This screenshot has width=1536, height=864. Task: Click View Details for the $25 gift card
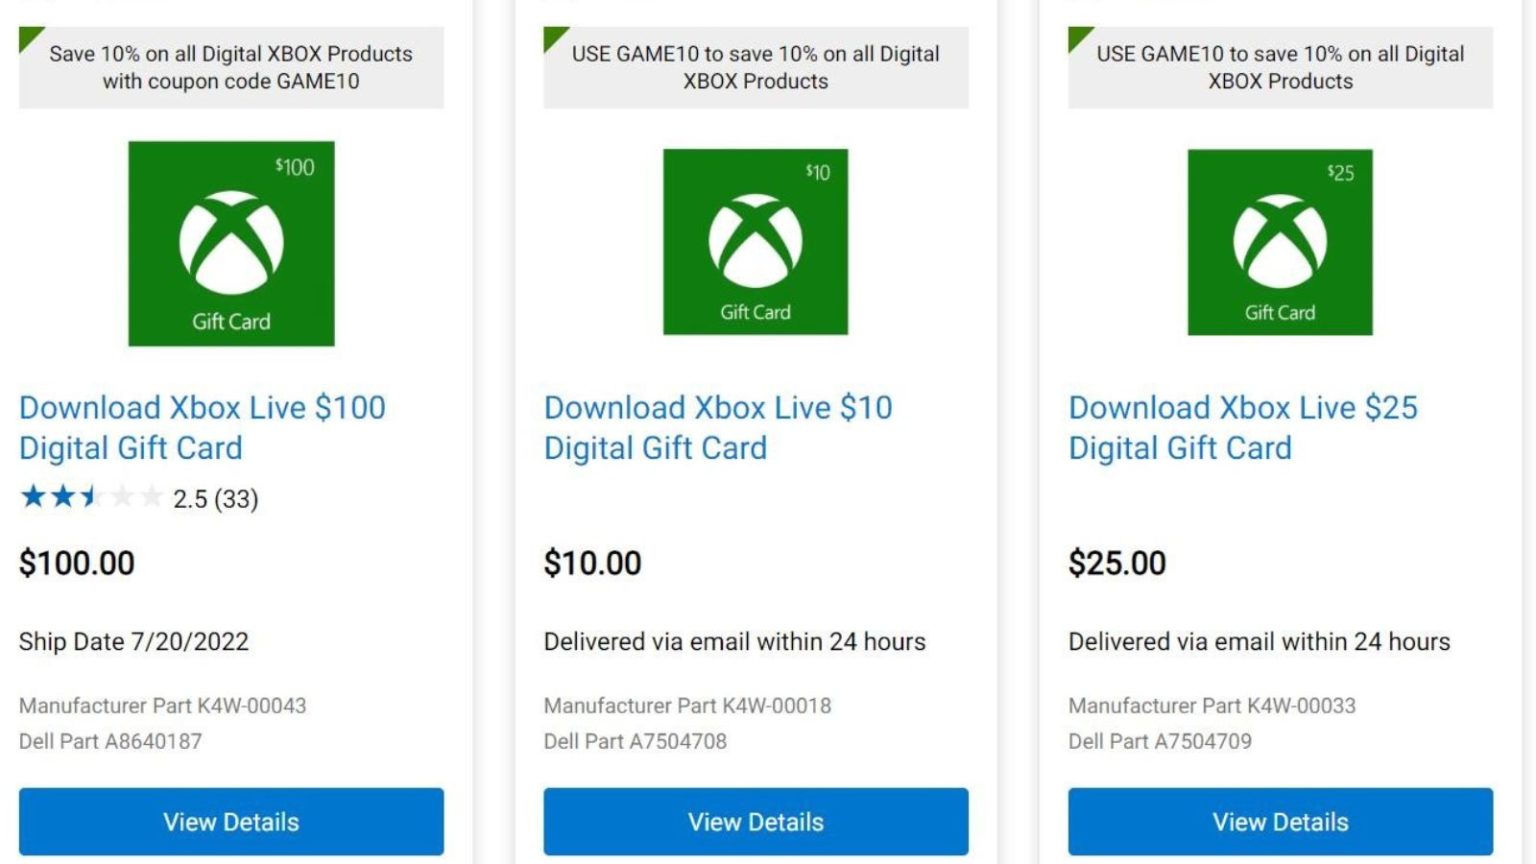point(1281,821)
